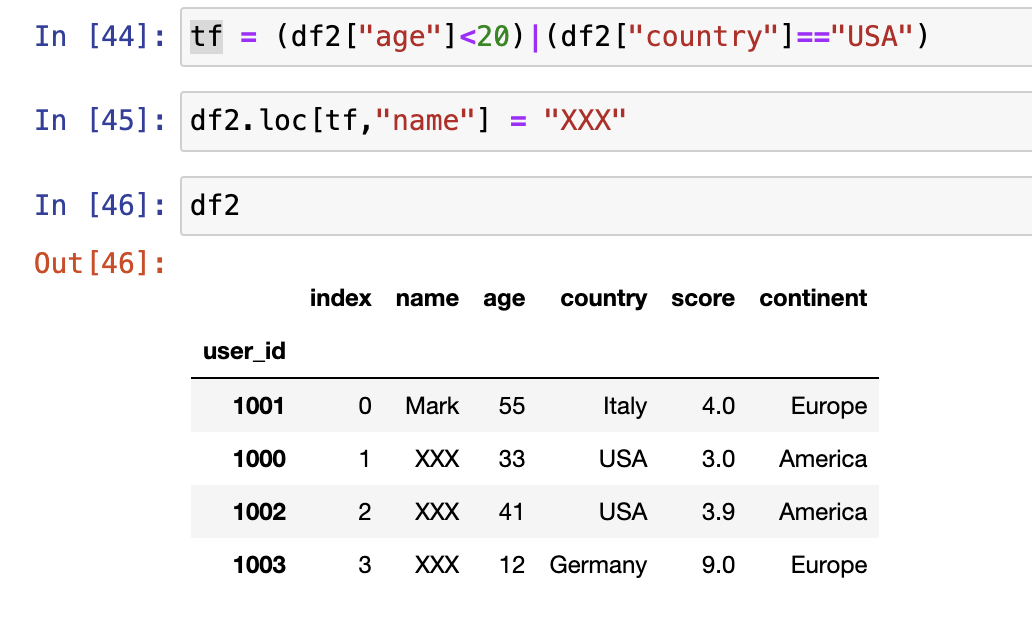1032x634 pixels.
Task: Click the age value 12
Action: click(511, 565)
